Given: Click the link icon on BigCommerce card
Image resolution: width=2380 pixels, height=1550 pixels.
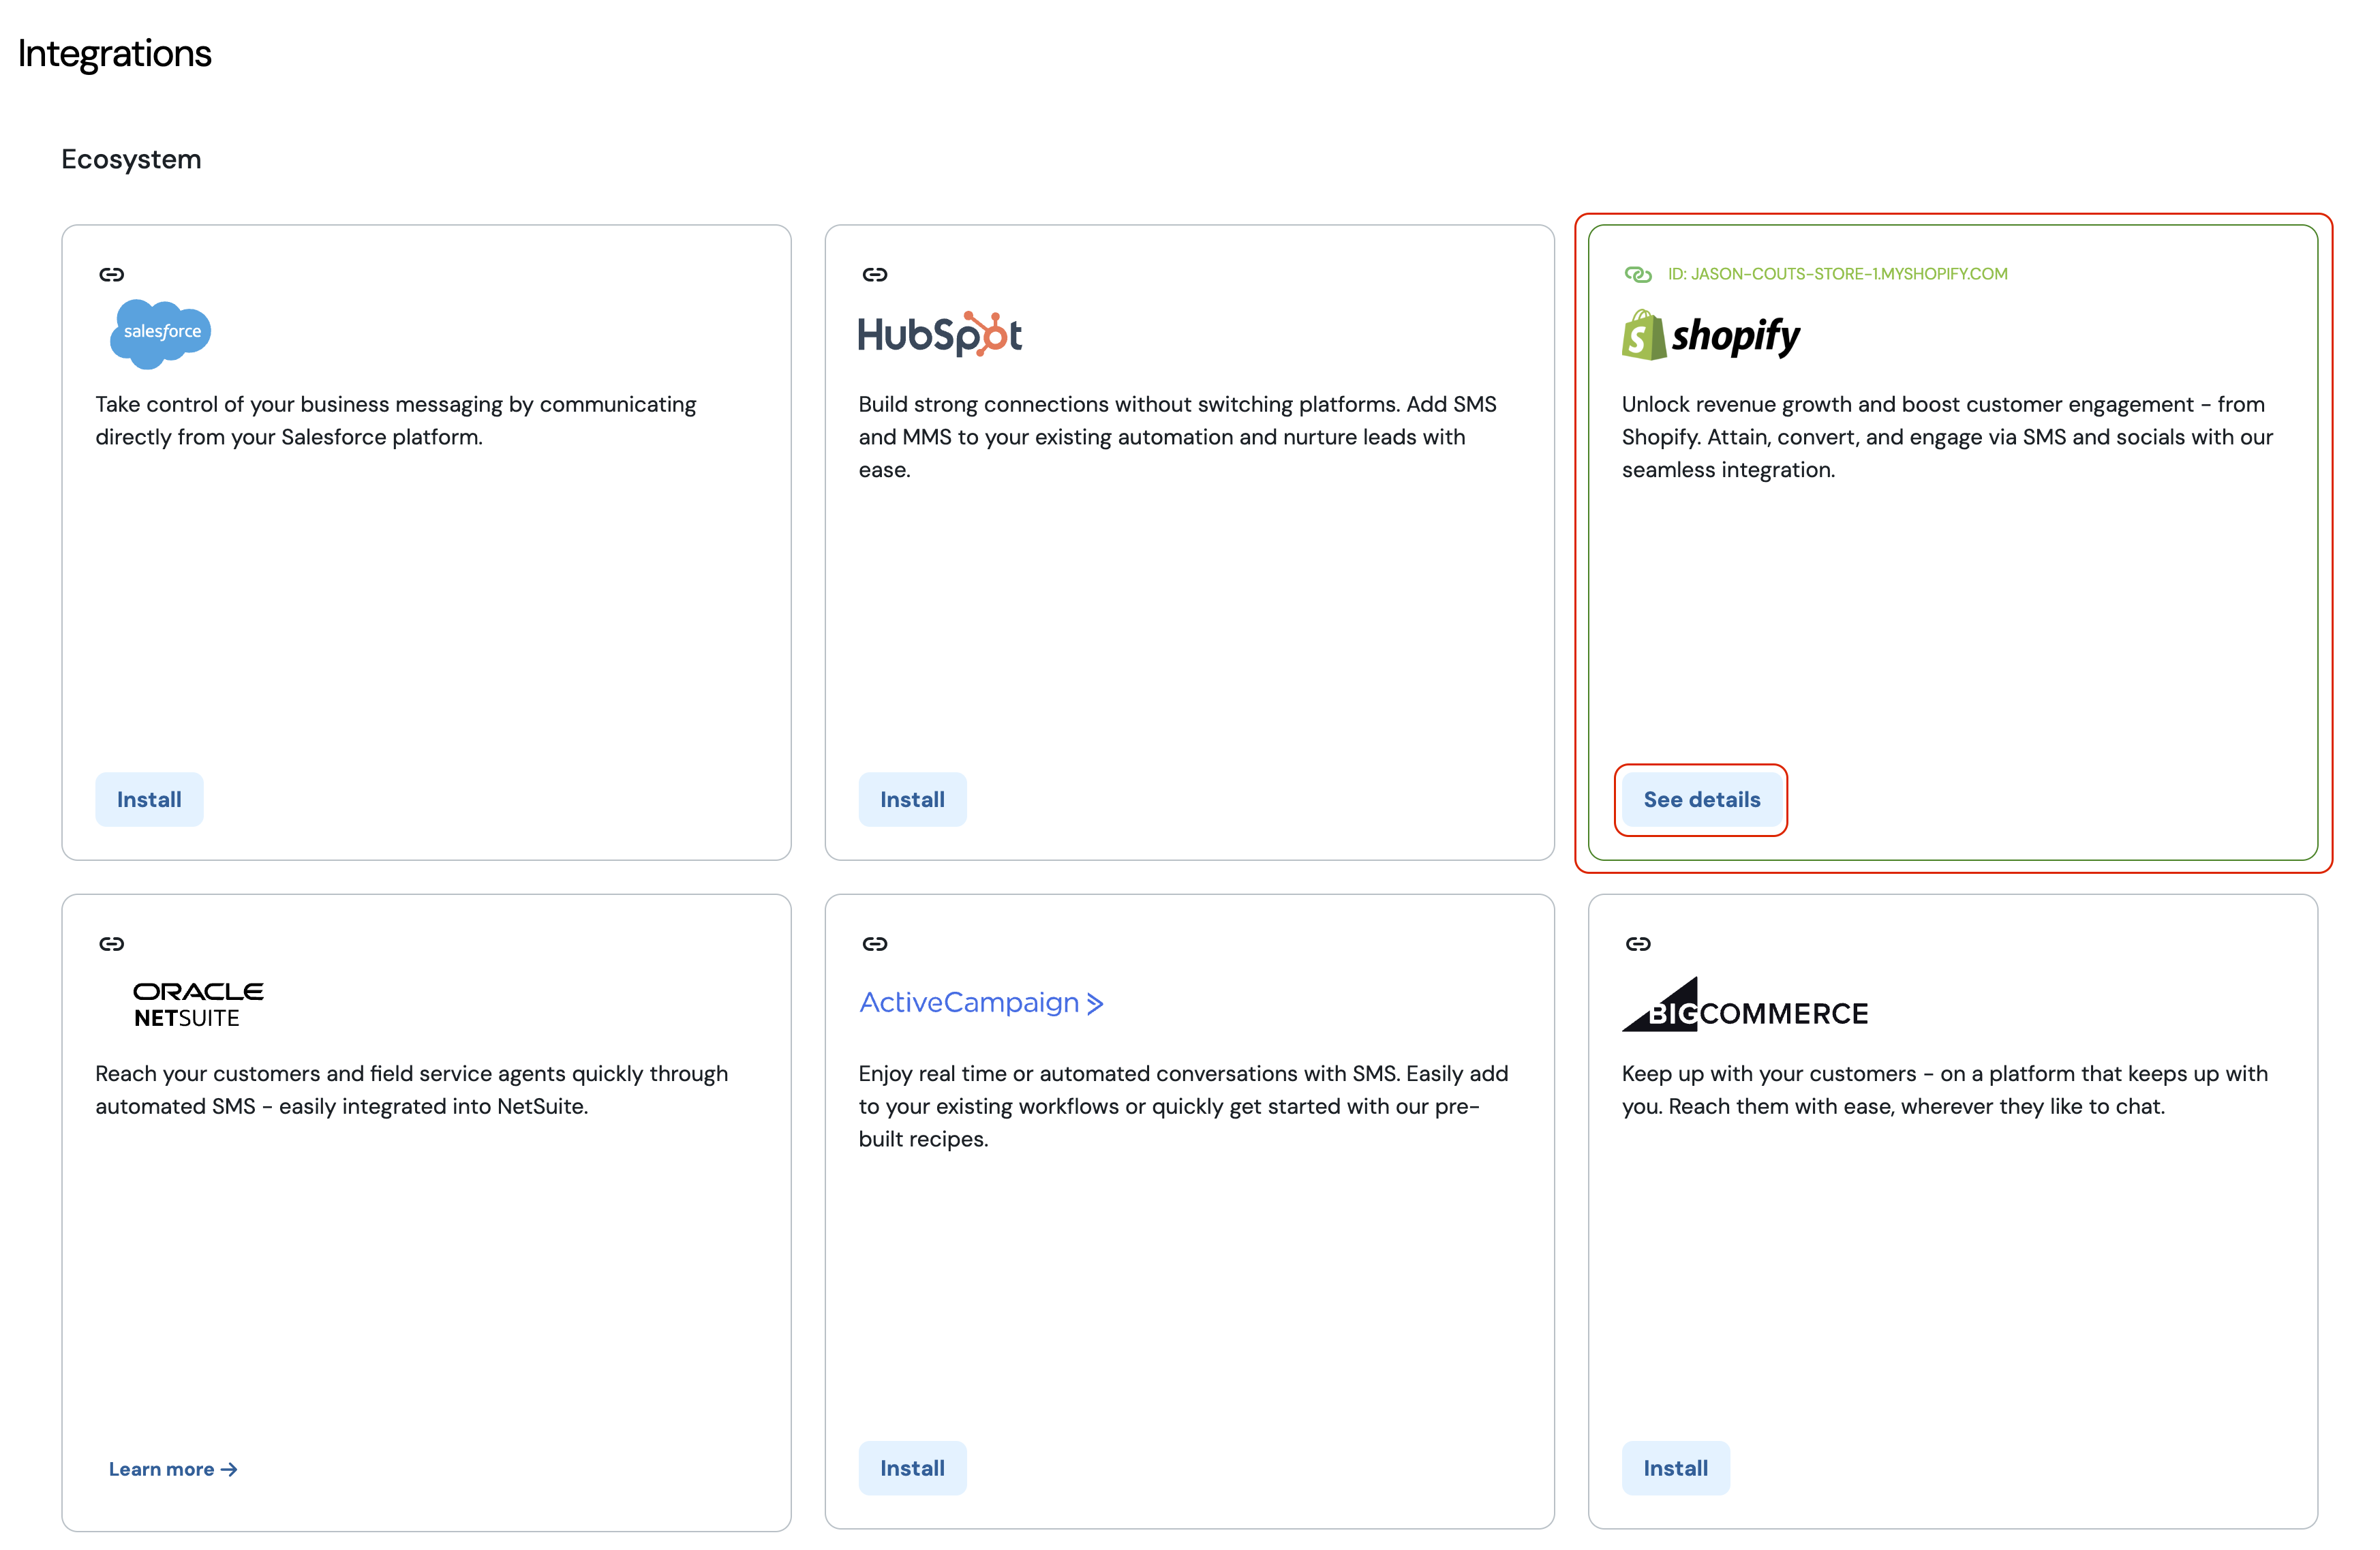Looking at the screenshot, I should click(x=1637, y=943).
